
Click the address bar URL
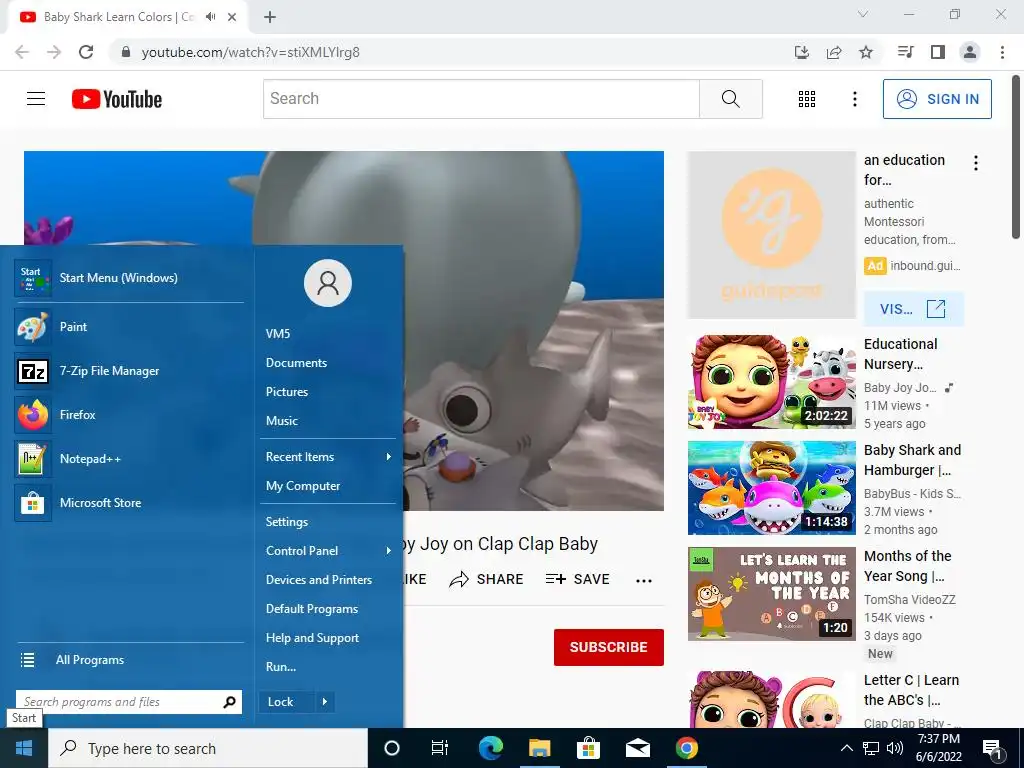pyautogui.click(x=251, y=52)
